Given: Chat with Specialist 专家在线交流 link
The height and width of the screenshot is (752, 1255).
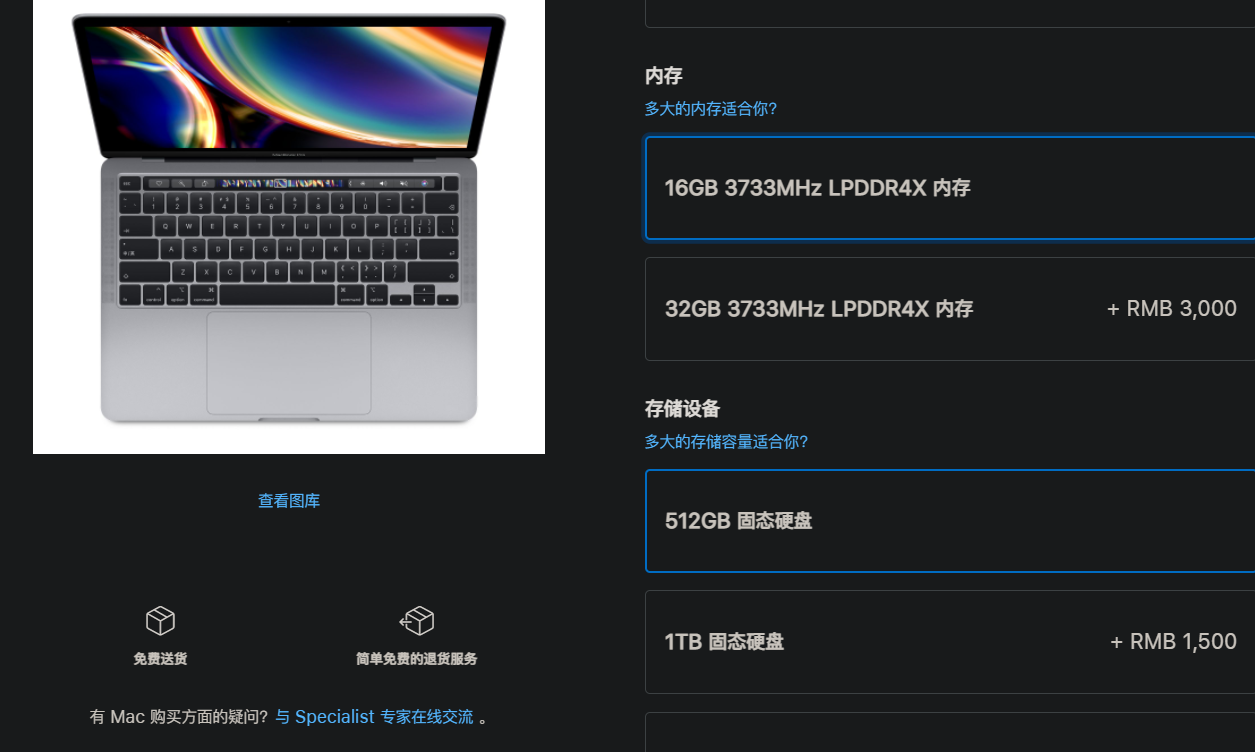Looking at the screenshot, I should (x=374, y=717).
